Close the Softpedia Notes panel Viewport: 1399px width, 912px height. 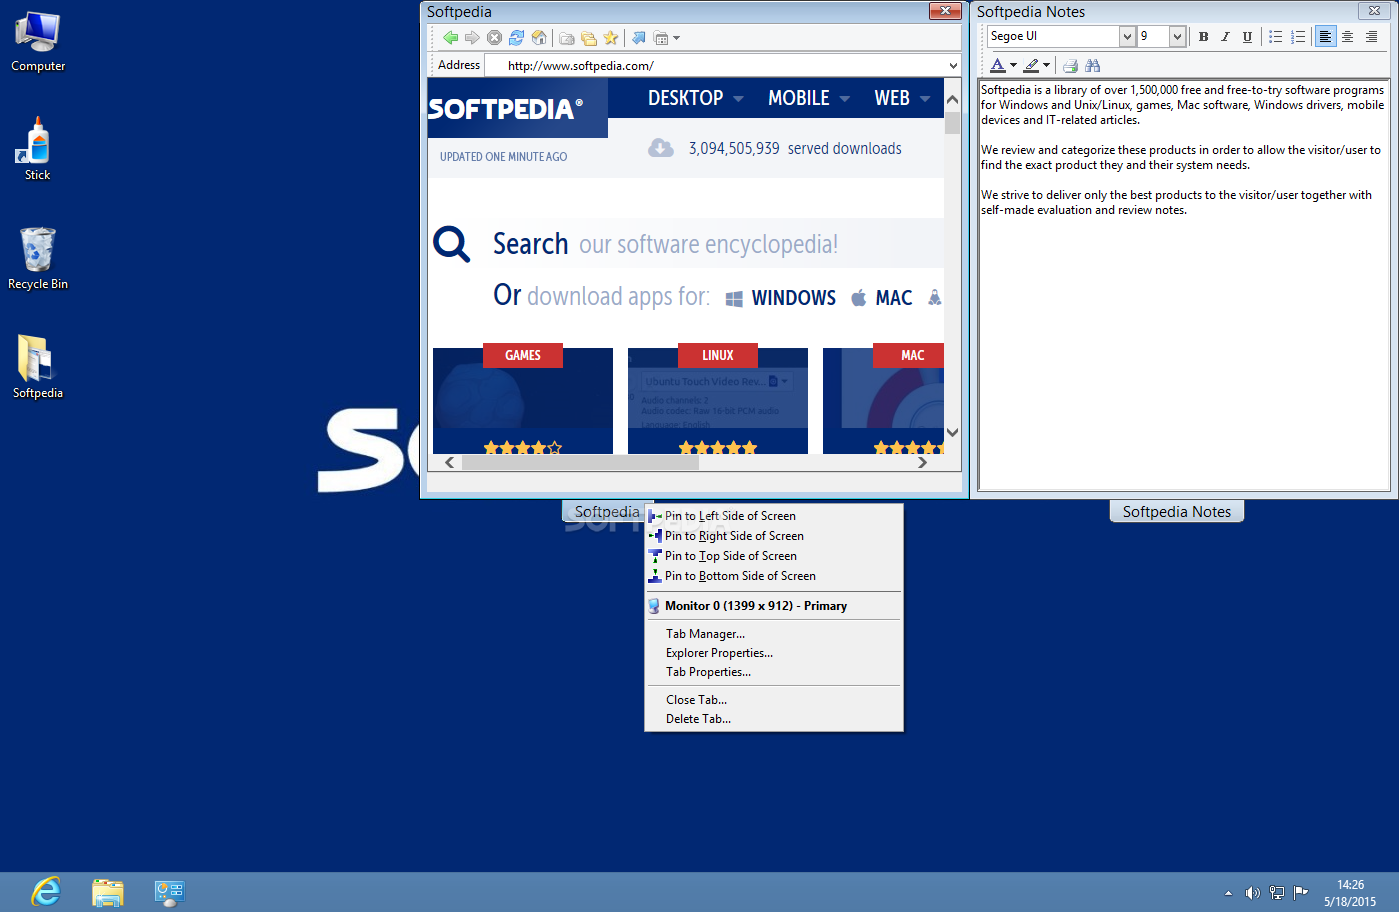(x=1374, y=11)
